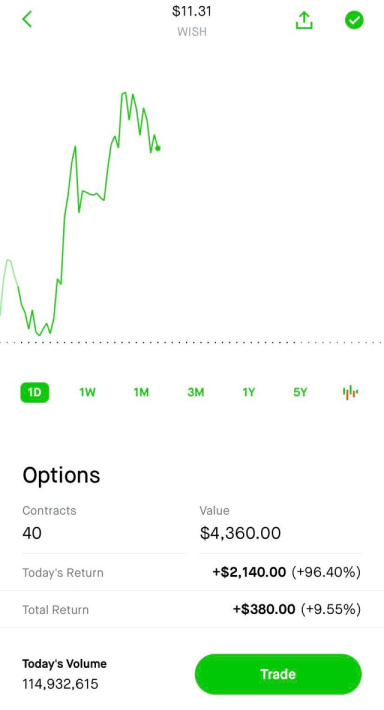The width and height of the screenshot is (384, 710).
Task: View the 5Y chart range
Action: 300,392
